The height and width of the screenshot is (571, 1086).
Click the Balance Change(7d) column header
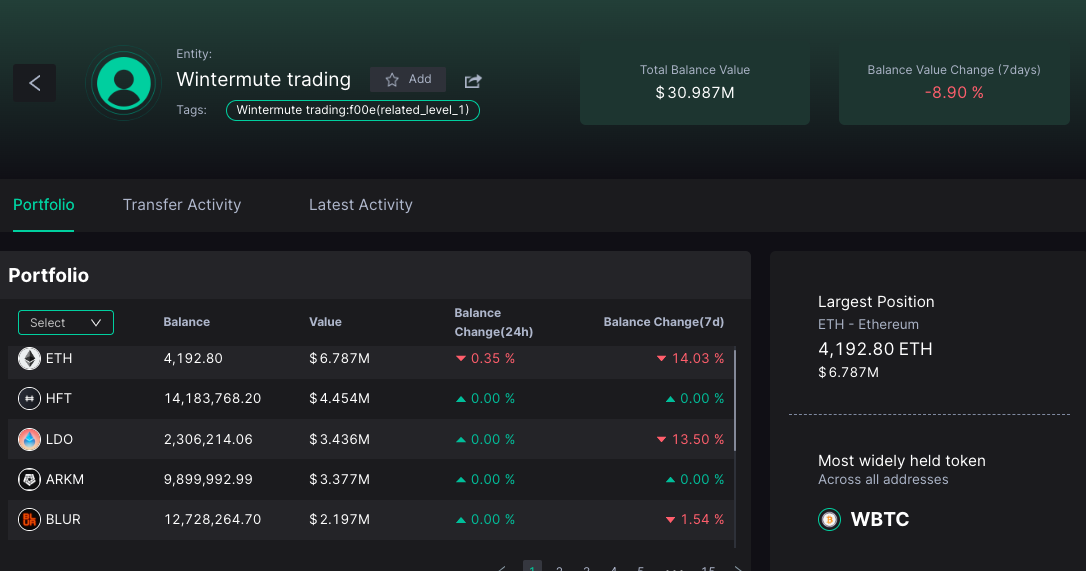coord(663,322)
